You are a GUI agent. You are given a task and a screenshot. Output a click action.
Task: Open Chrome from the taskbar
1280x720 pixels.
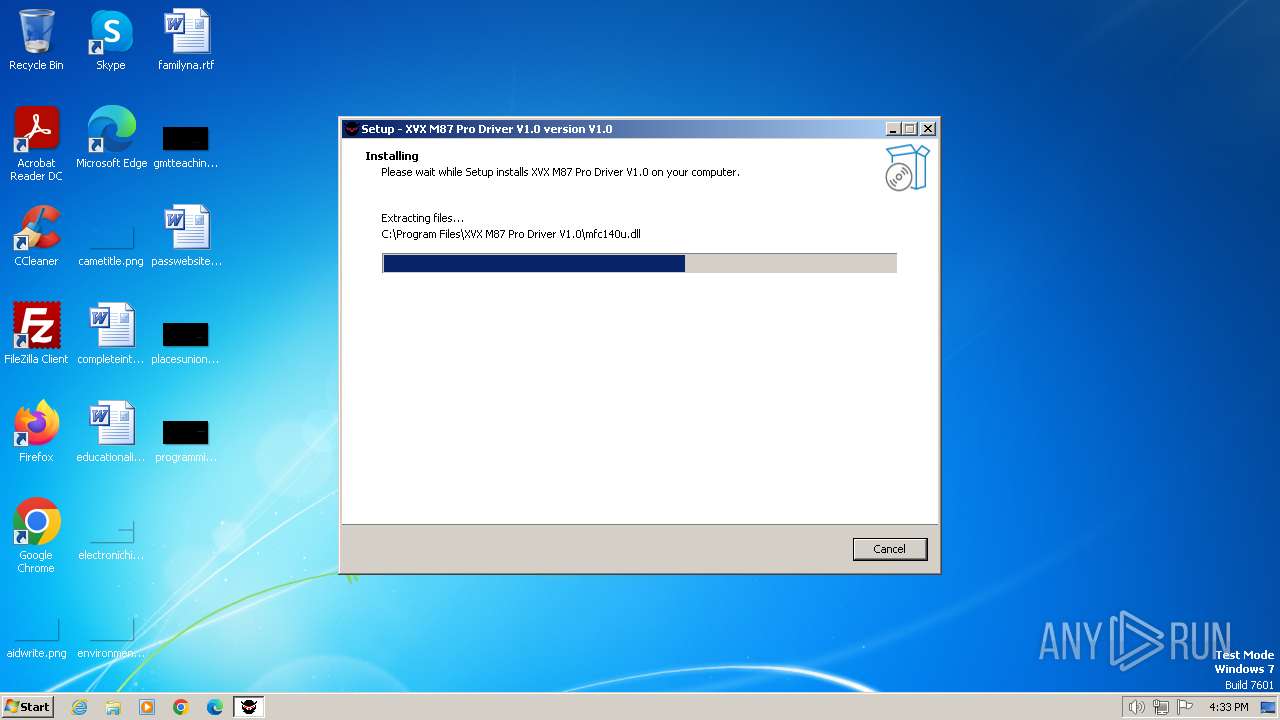click(181, 707)
